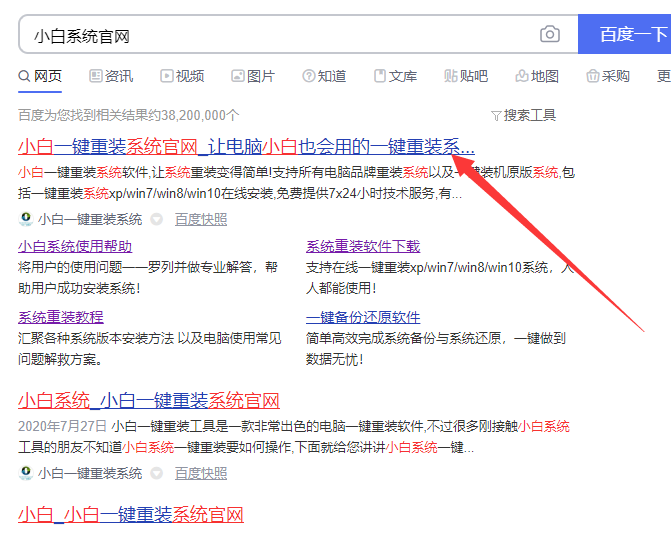Switch to the 资讯 tab

coord(110,76)
